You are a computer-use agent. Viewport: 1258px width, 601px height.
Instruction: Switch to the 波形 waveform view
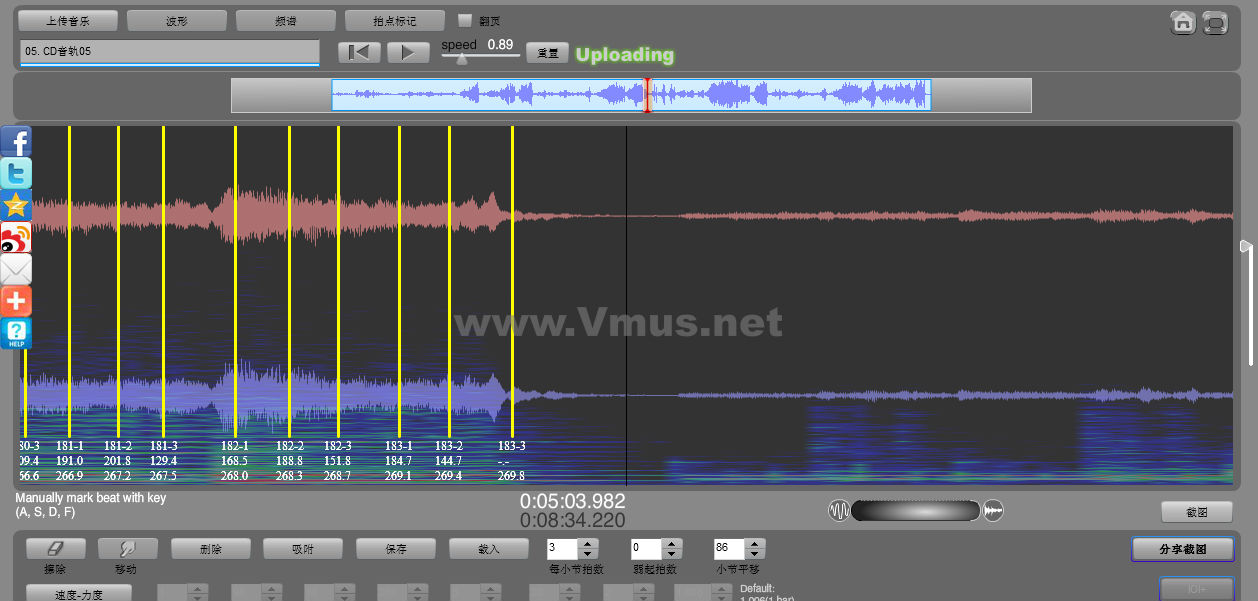pyautogui.click(x=177, y=20)
